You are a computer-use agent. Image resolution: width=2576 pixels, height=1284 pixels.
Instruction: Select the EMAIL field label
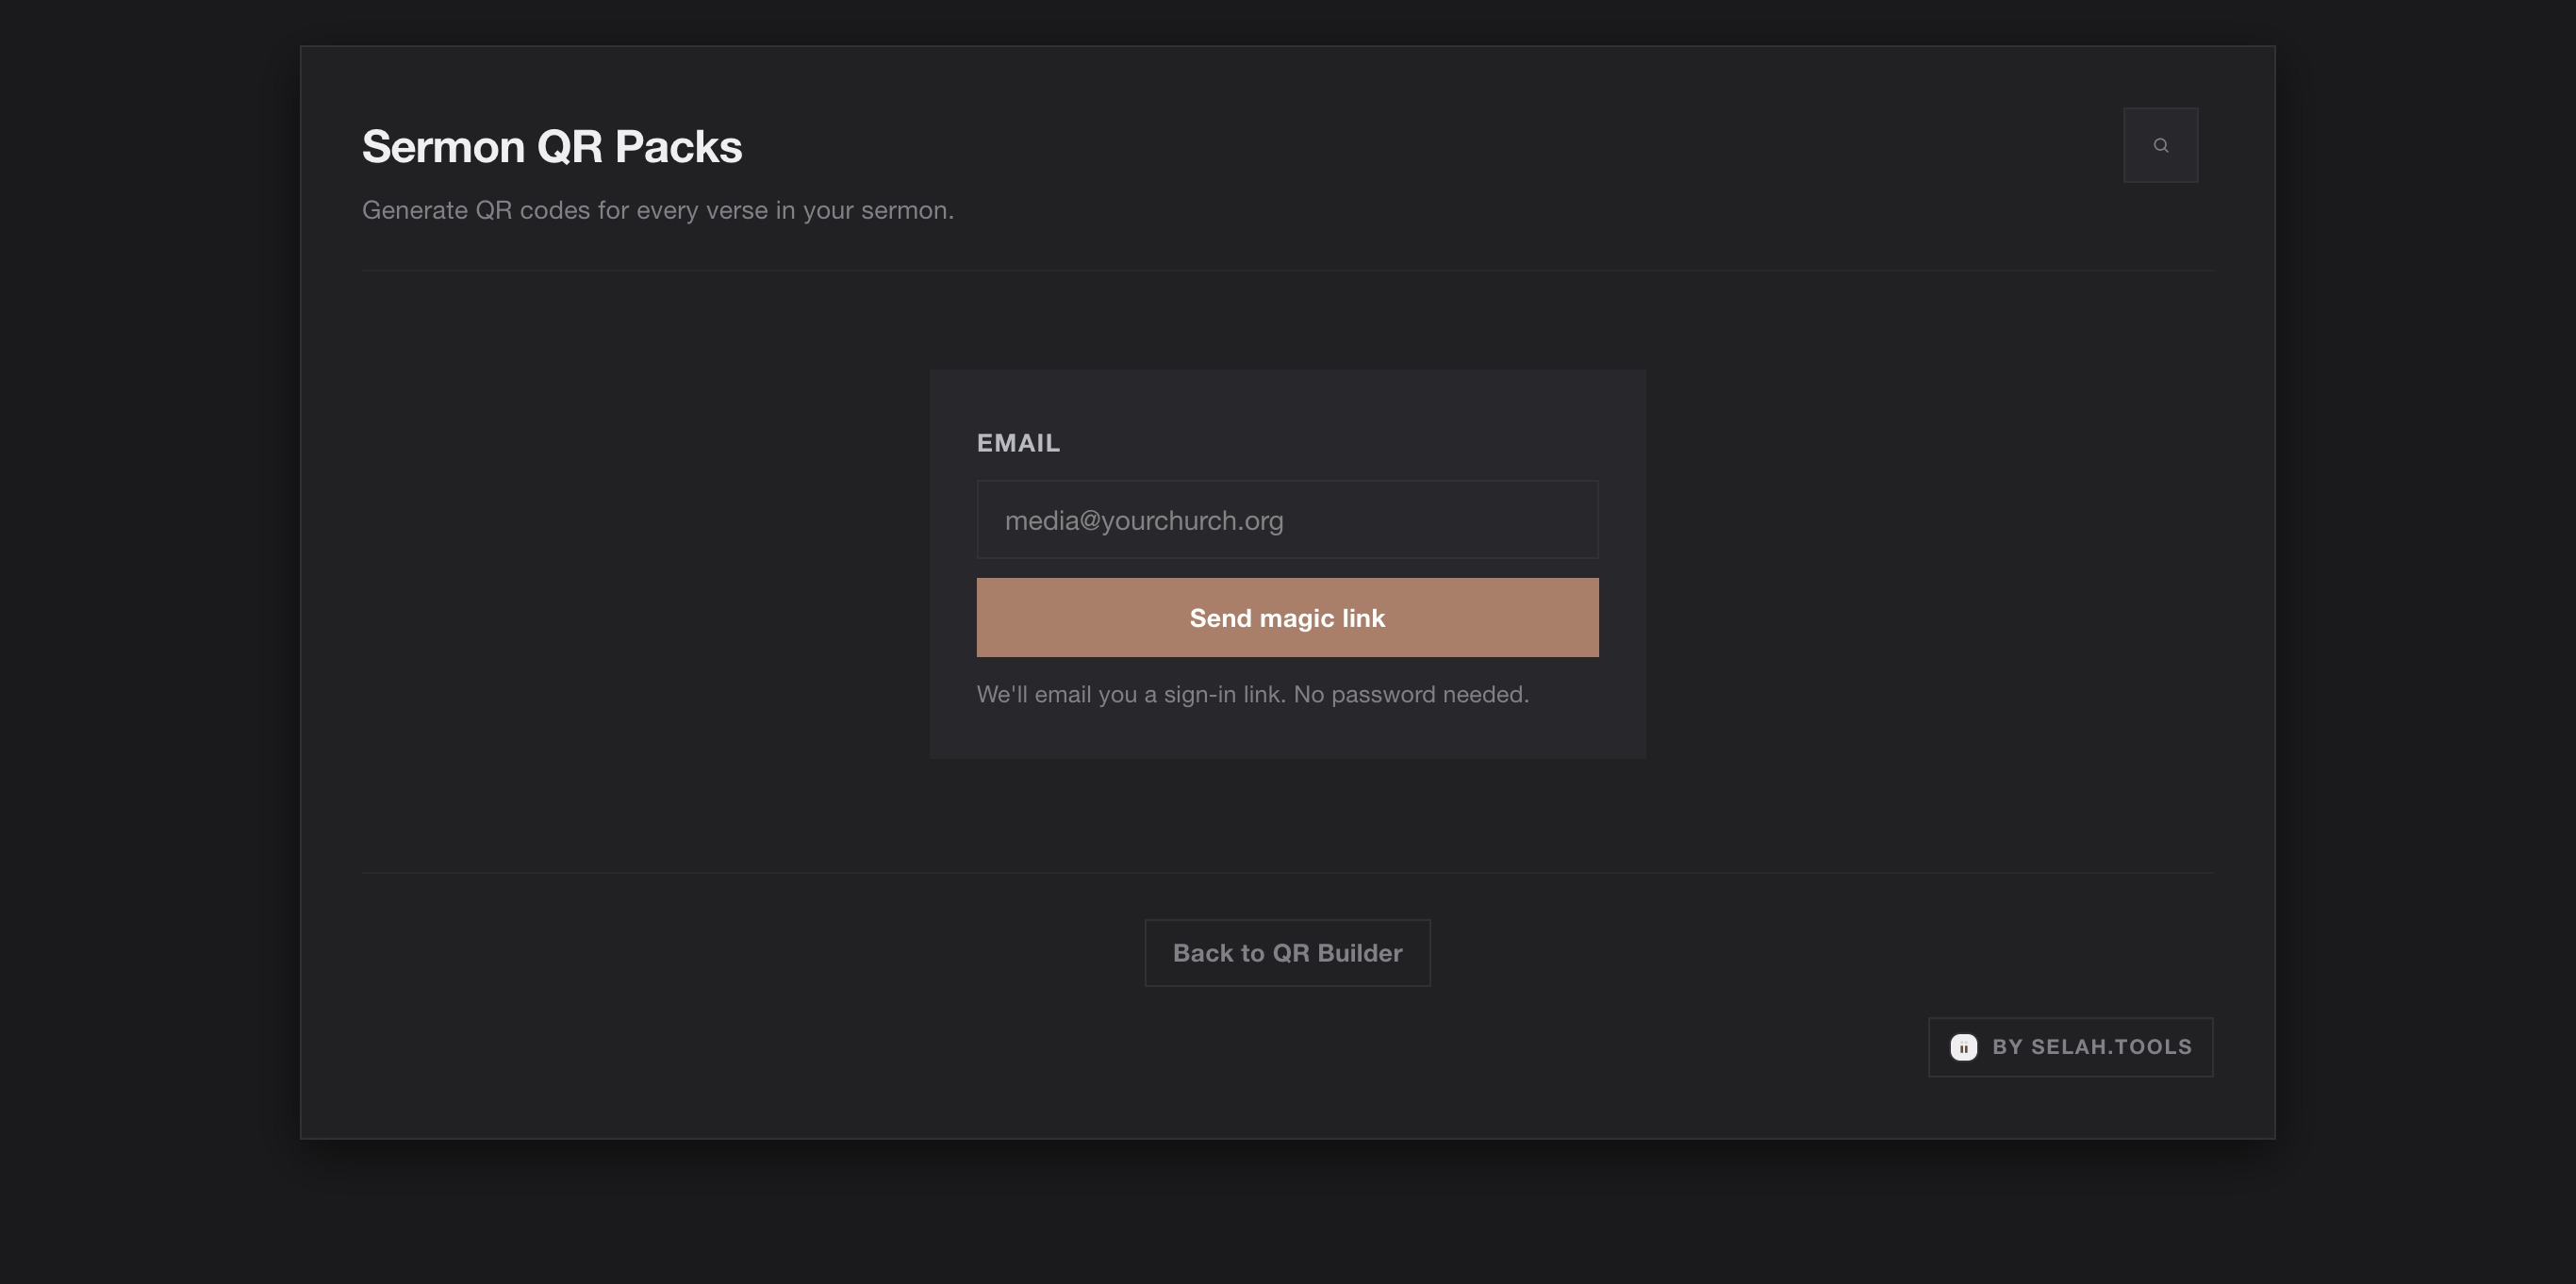pos(1018,442)
